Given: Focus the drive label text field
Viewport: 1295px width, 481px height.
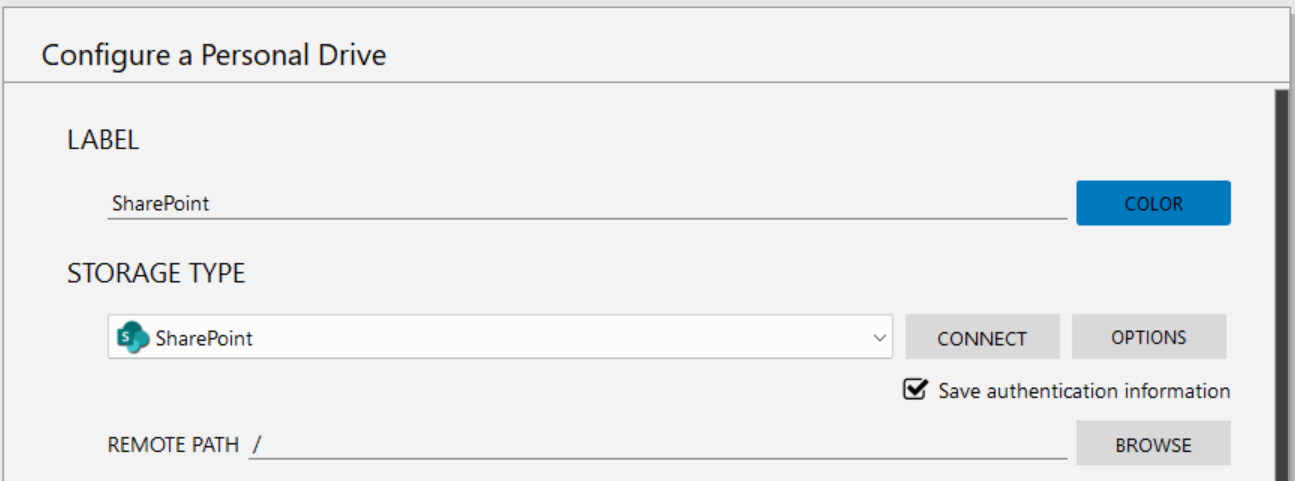Looking at the screenshot, I should [586, 203].
